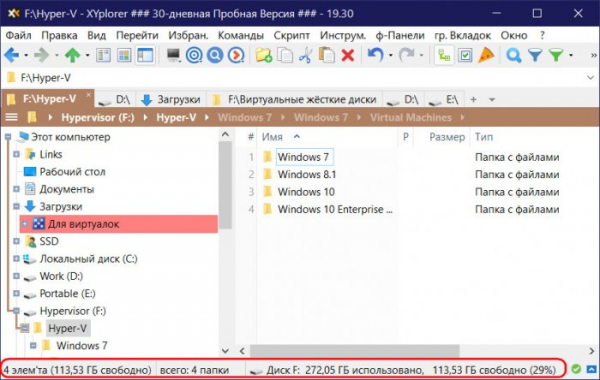
Task: Show more toolbar buttons via chevron overflow
Action: [594, 55]
